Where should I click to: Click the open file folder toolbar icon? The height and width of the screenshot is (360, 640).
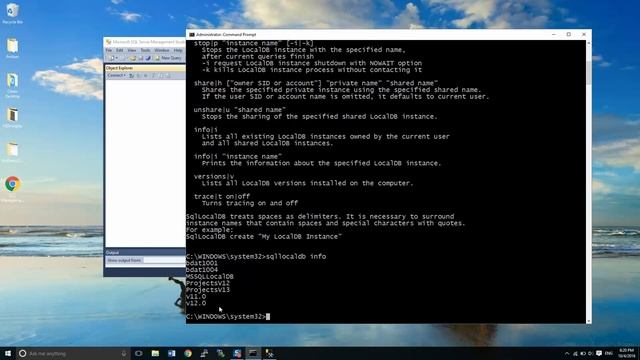tap(132, 58)
